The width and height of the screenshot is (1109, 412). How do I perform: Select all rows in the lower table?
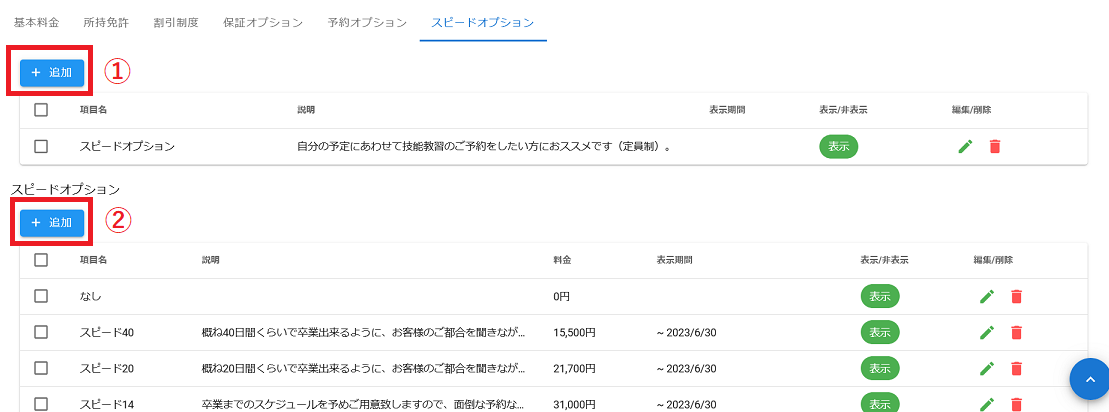(x=41, y=260)
